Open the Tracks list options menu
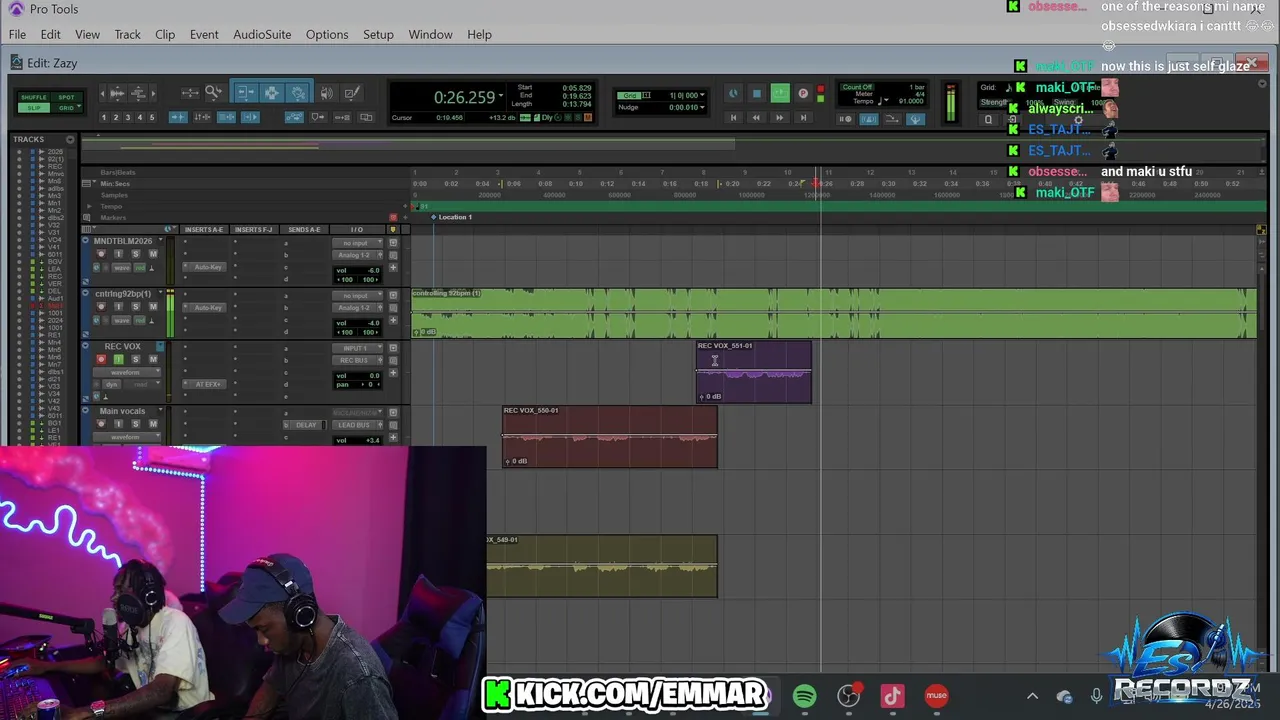Viewport: 1280px width, 720px height. click(x=70, y=140)
